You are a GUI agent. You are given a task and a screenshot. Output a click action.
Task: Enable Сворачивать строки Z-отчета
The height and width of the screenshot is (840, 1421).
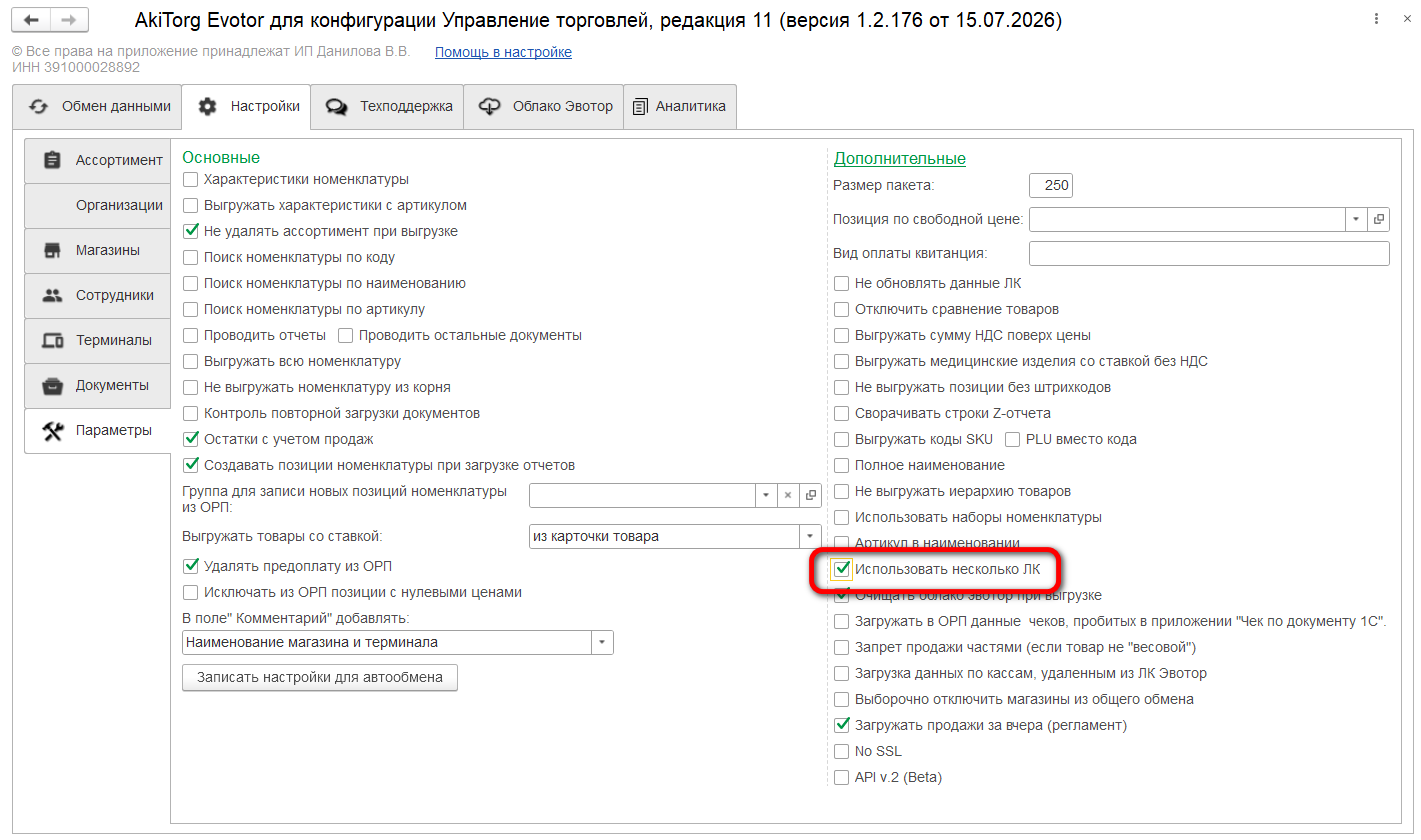(x=842, y=414)
